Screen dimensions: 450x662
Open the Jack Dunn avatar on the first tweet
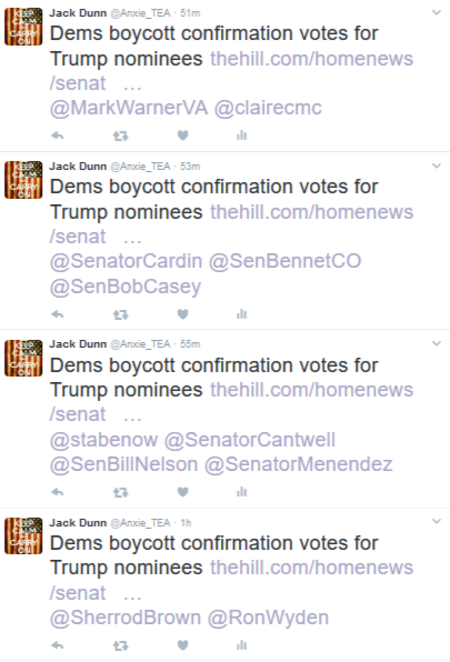tap(23, 27)
